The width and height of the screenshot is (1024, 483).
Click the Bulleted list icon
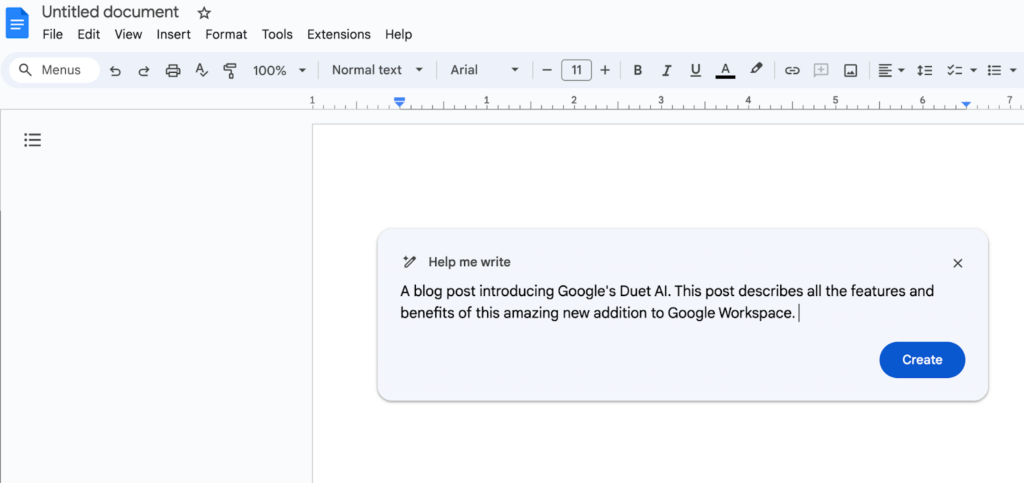995,70
